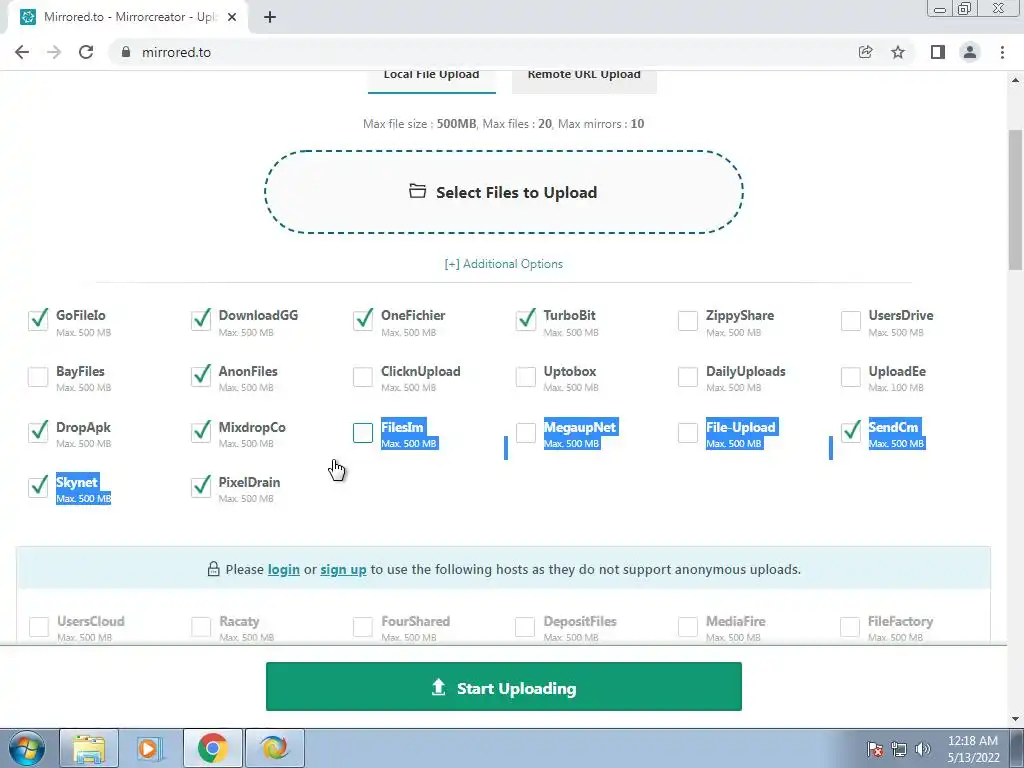Click the folder icon in upload area
This screenshot has height=768, width=1024.
[417, 191]
